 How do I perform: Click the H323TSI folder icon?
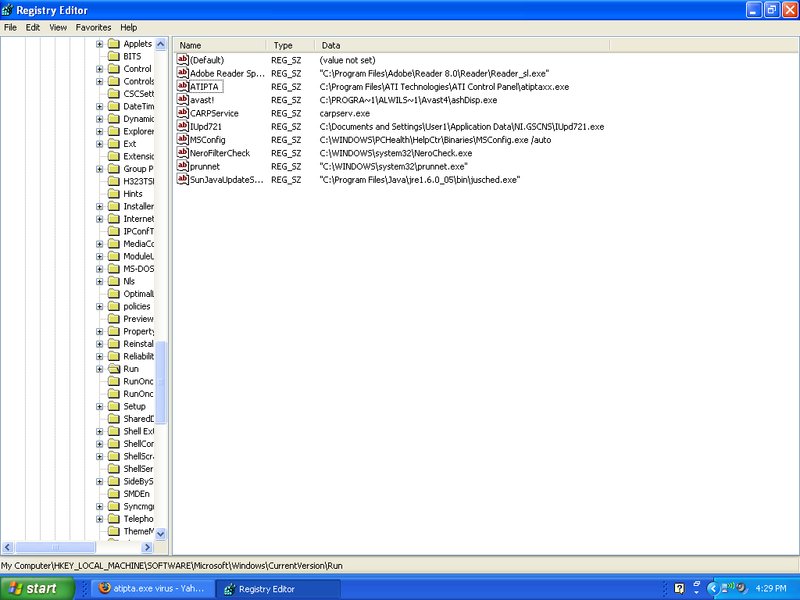(114, 181)
